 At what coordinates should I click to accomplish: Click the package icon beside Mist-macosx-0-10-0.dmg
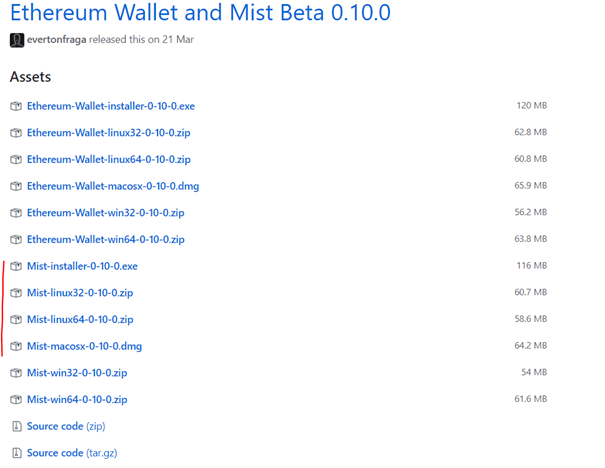(16, 346)
